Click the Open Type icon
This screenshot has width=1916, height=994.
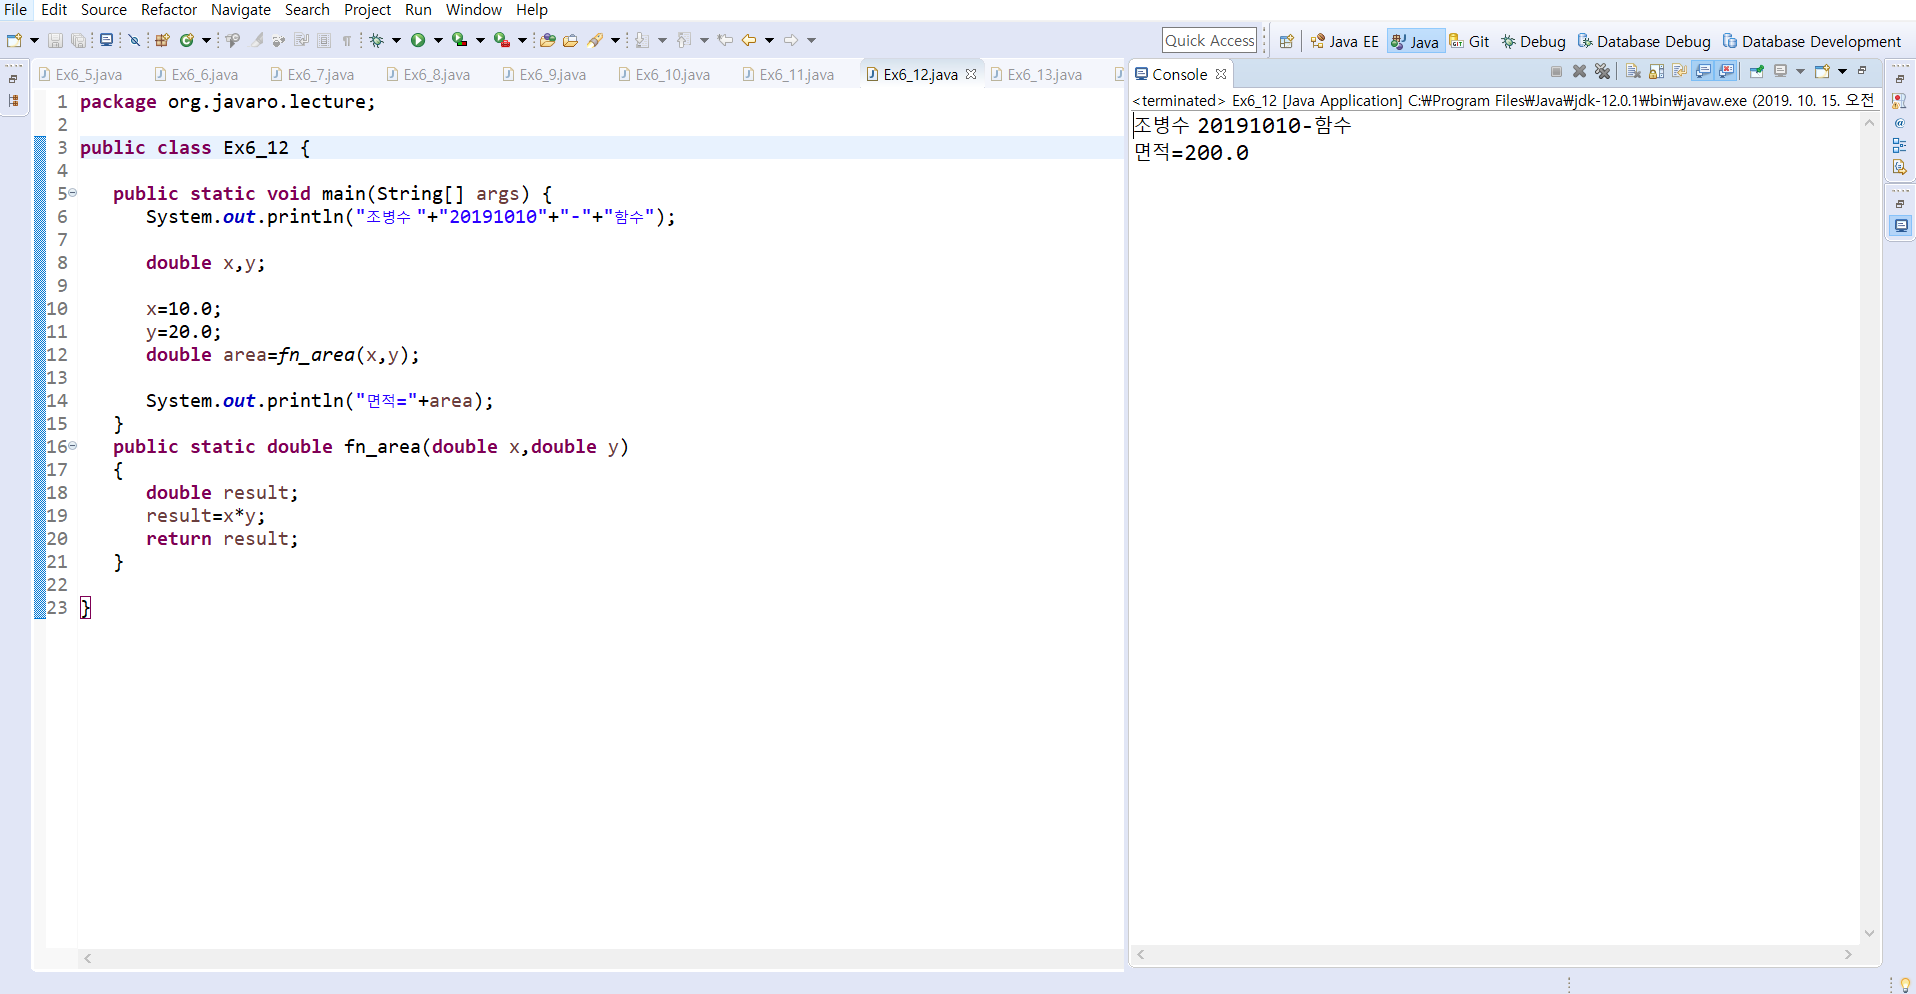[548, 40]
